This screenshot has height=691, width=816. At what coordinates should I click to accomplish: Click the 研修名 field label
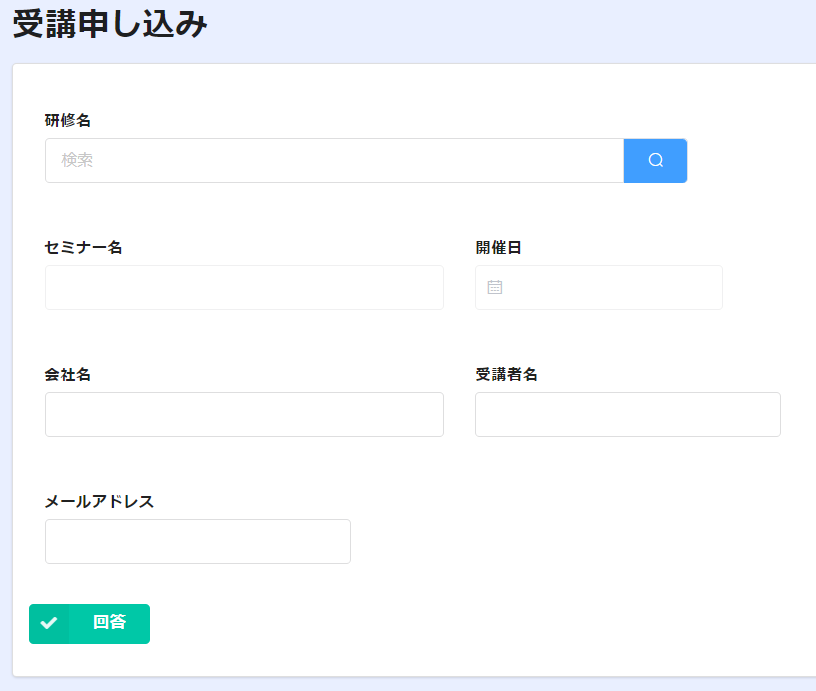(68, 120)
